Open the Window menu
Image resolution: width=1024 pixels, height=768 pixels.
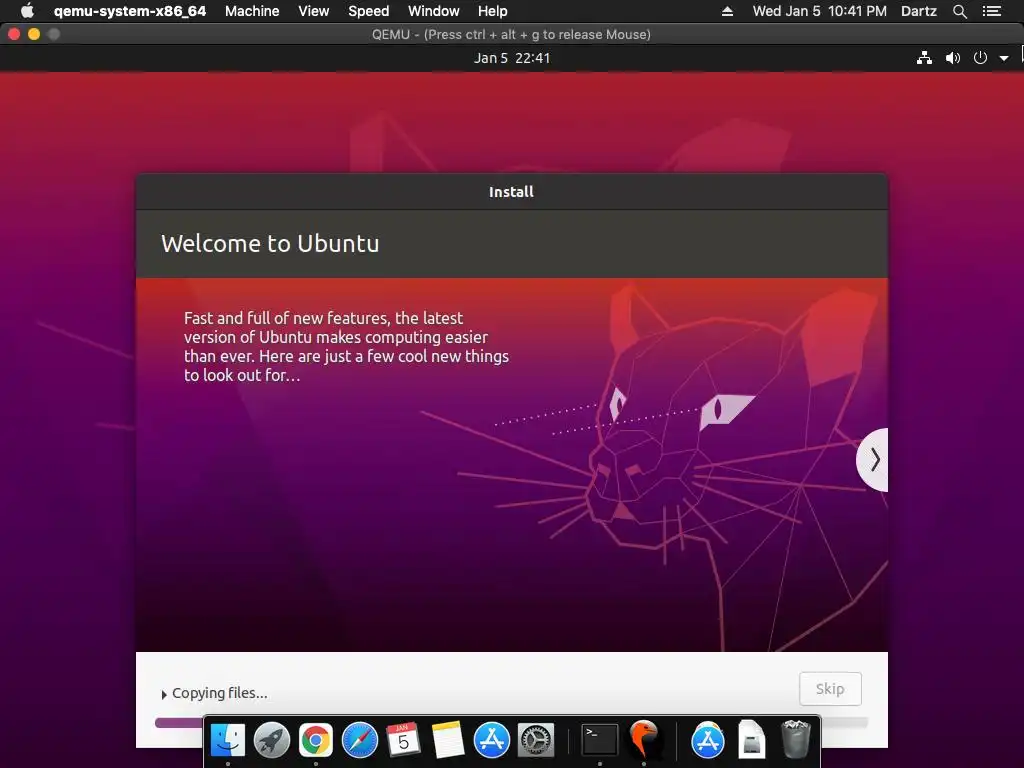(434, 11)
